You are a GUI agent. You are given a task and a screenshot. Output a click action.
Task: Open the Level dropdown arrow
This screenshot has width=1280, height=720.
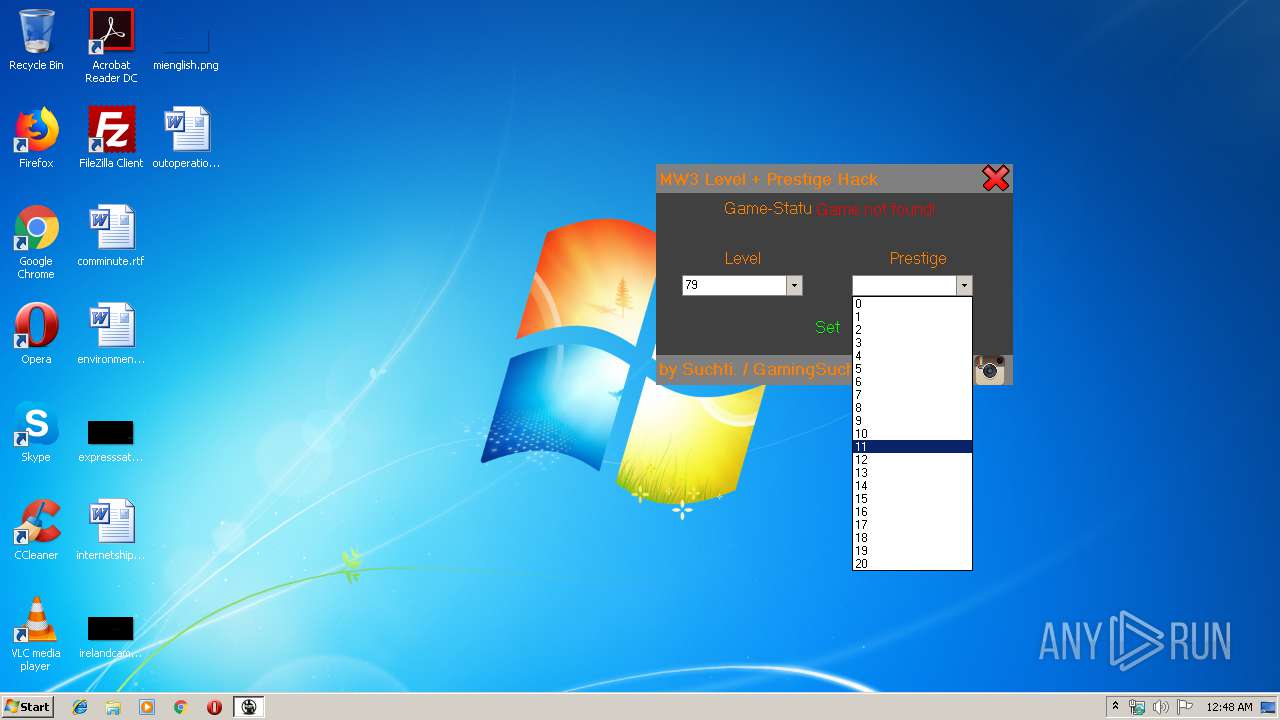[794, 286]
